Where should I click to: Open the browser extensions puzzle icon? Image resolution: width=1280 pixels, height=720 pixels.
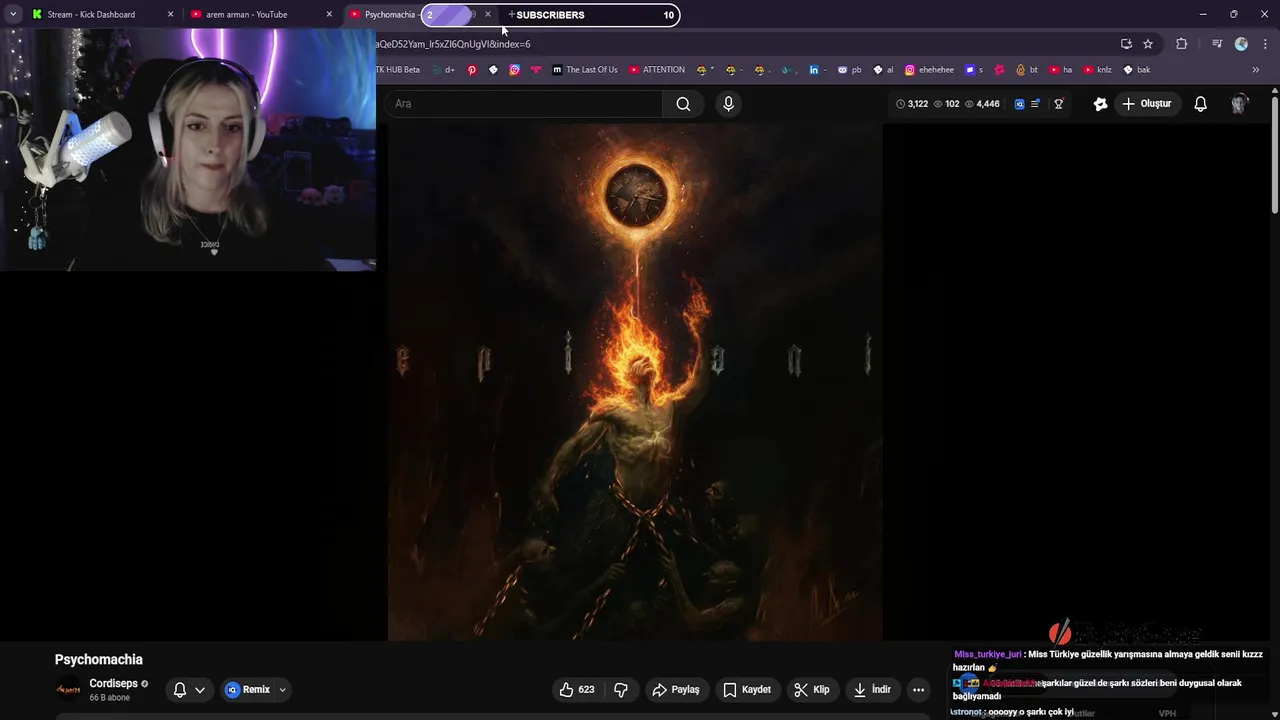tap(1182, 44)
